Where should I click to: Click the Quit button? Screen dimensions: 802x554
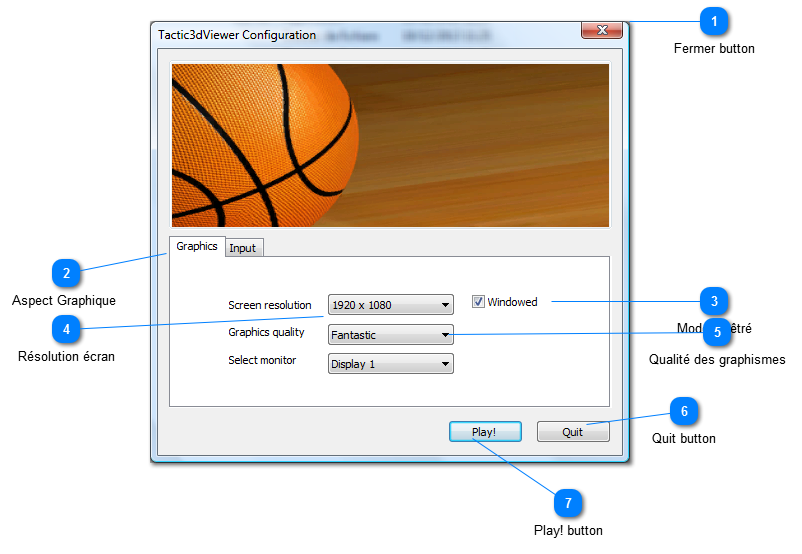click(x=573, y=432)
